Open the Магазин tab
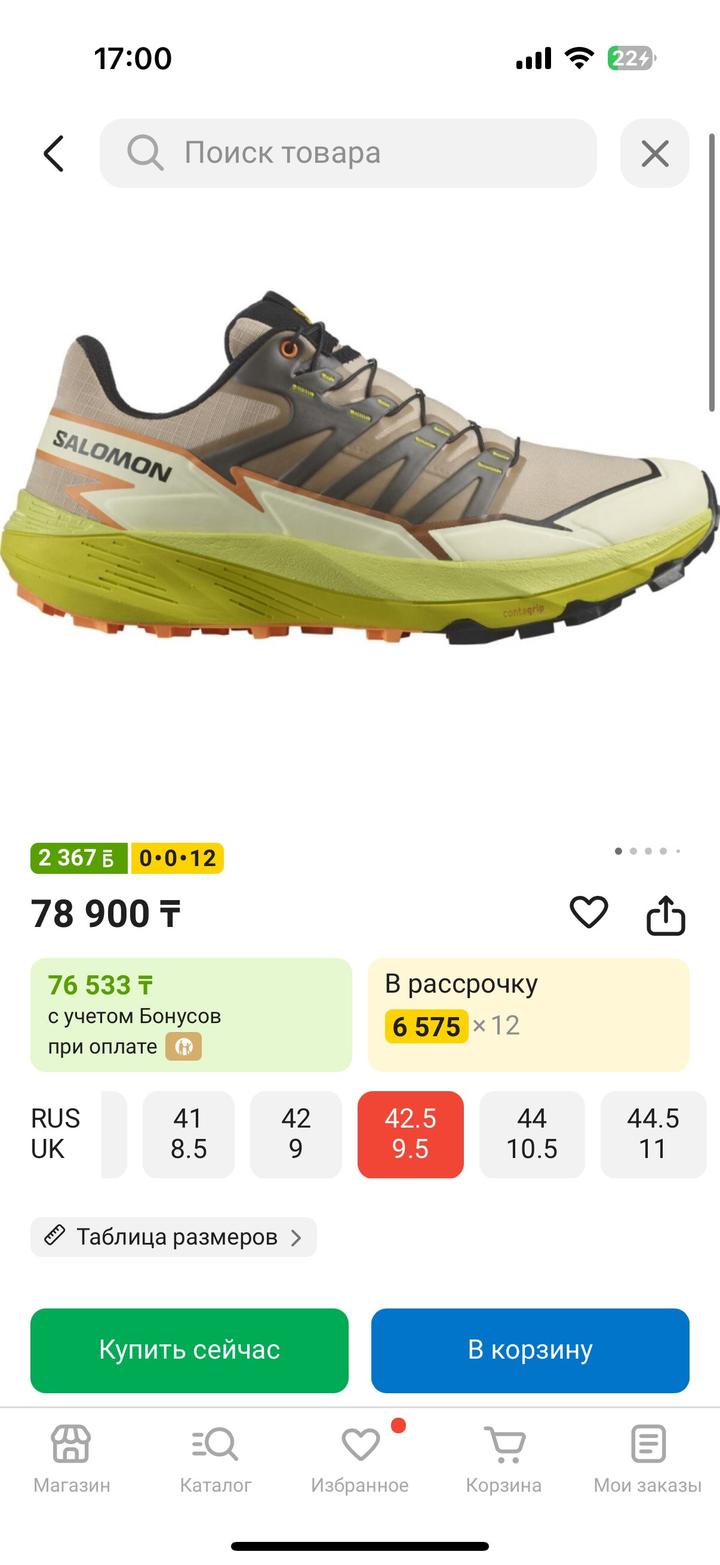720x1565 pixels. 71,1460
